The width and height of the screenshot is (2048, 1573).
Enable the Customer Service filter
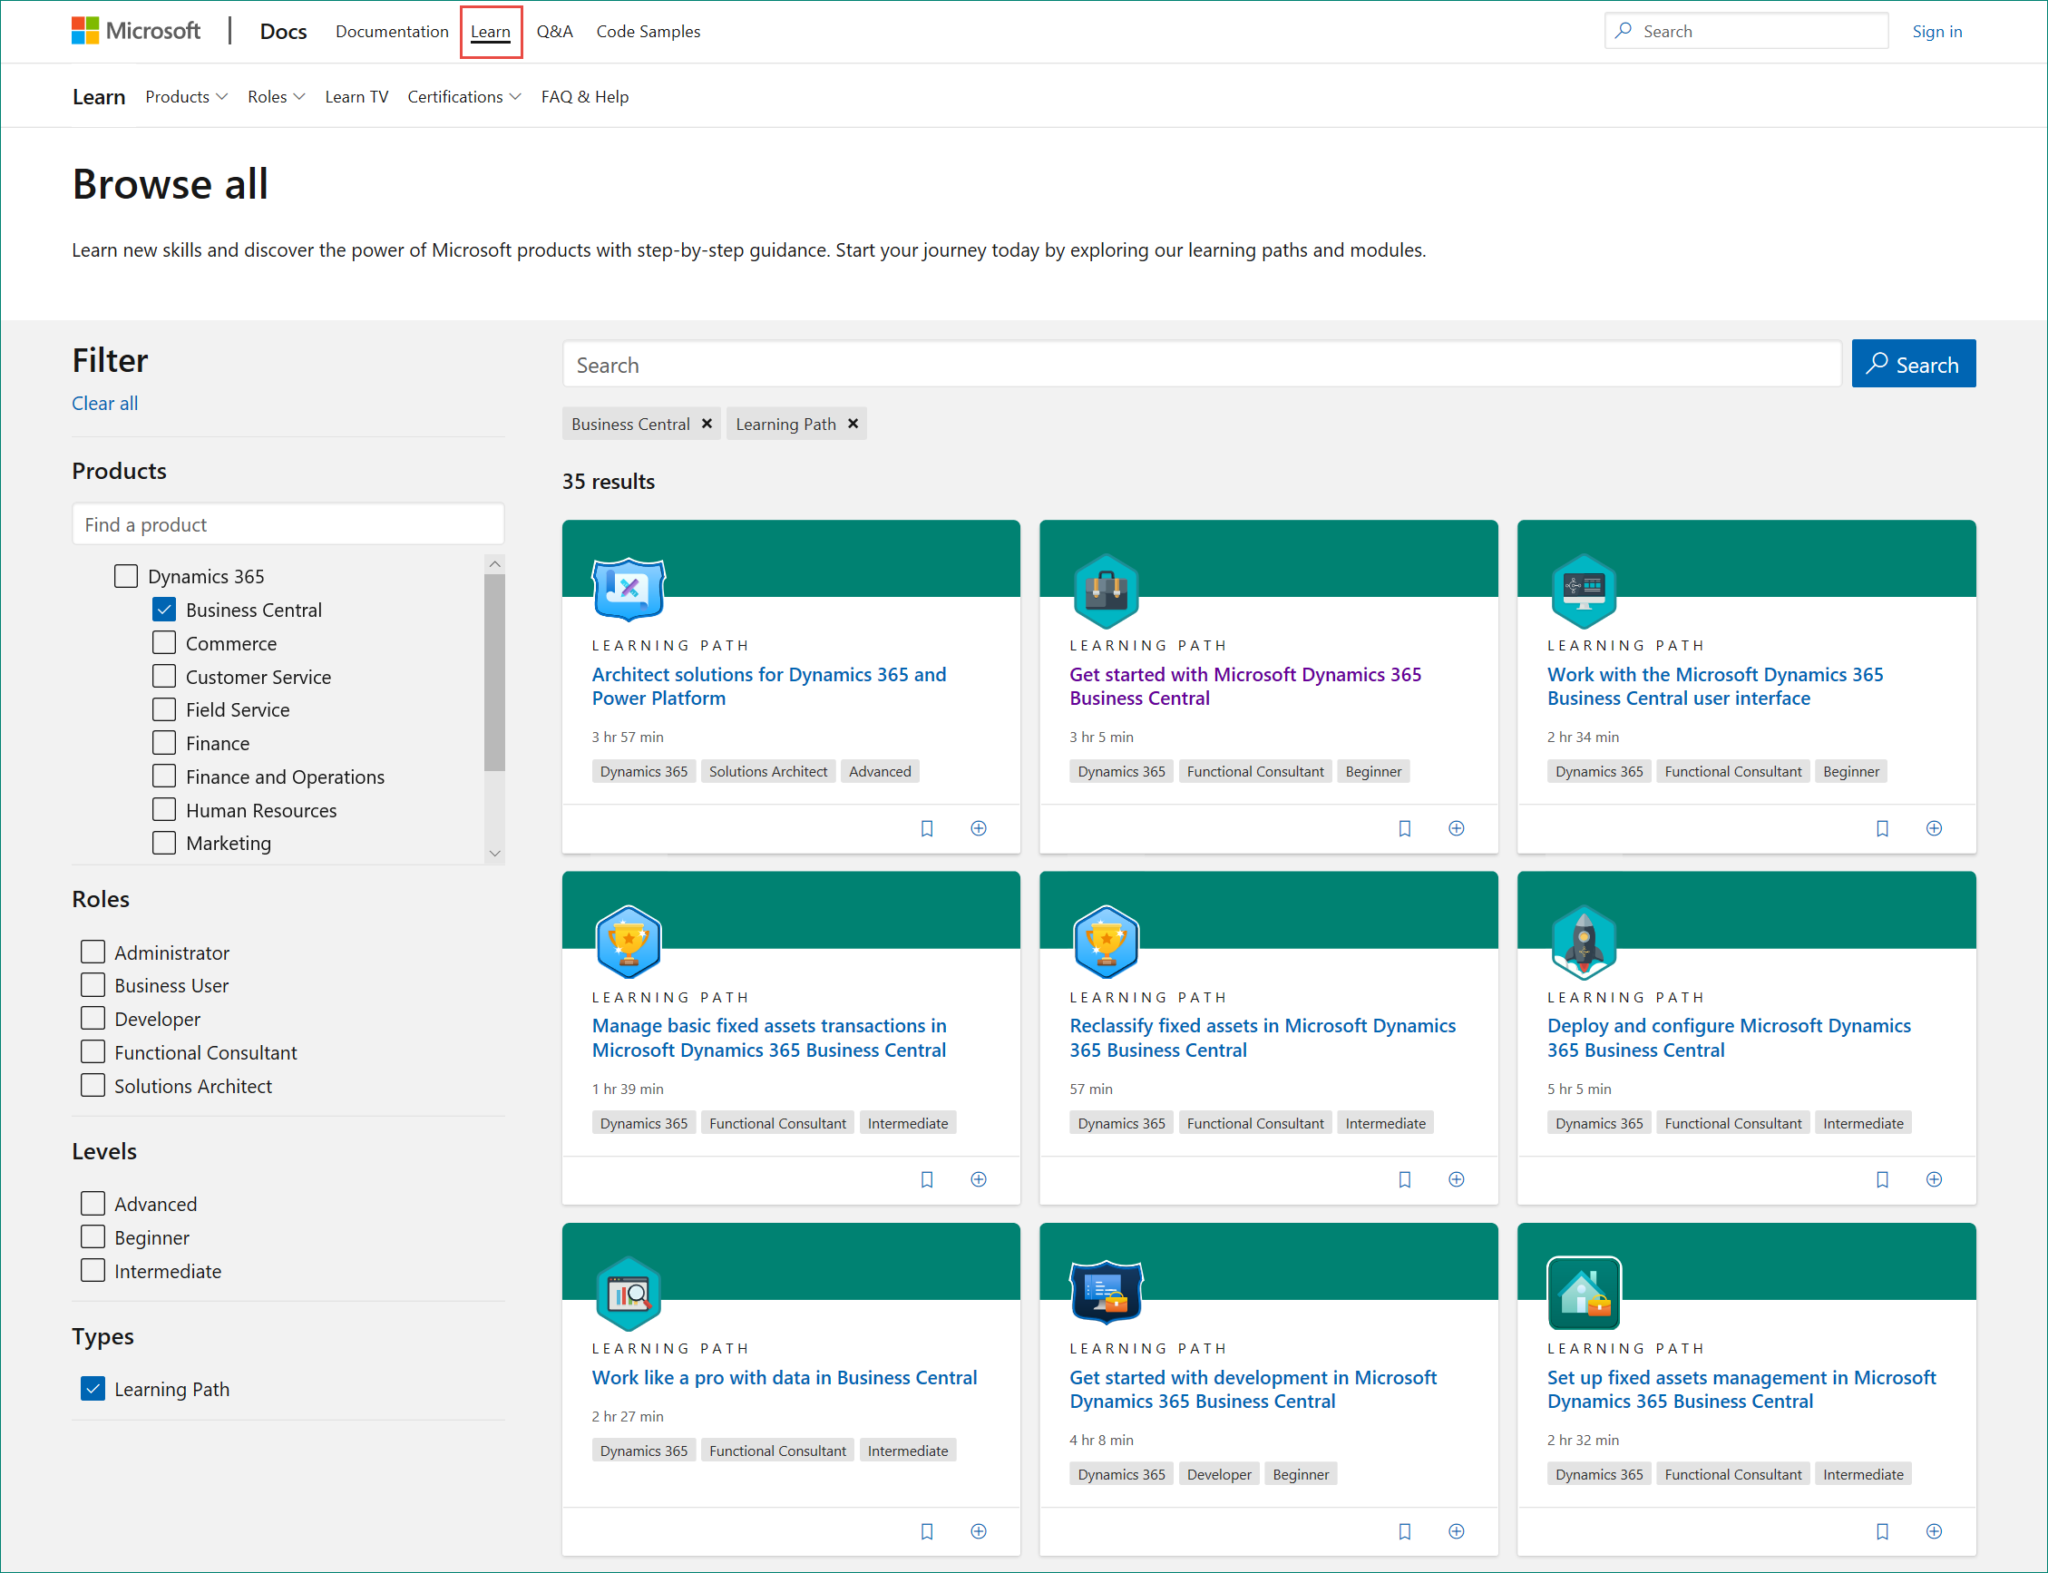coord(165,676)
